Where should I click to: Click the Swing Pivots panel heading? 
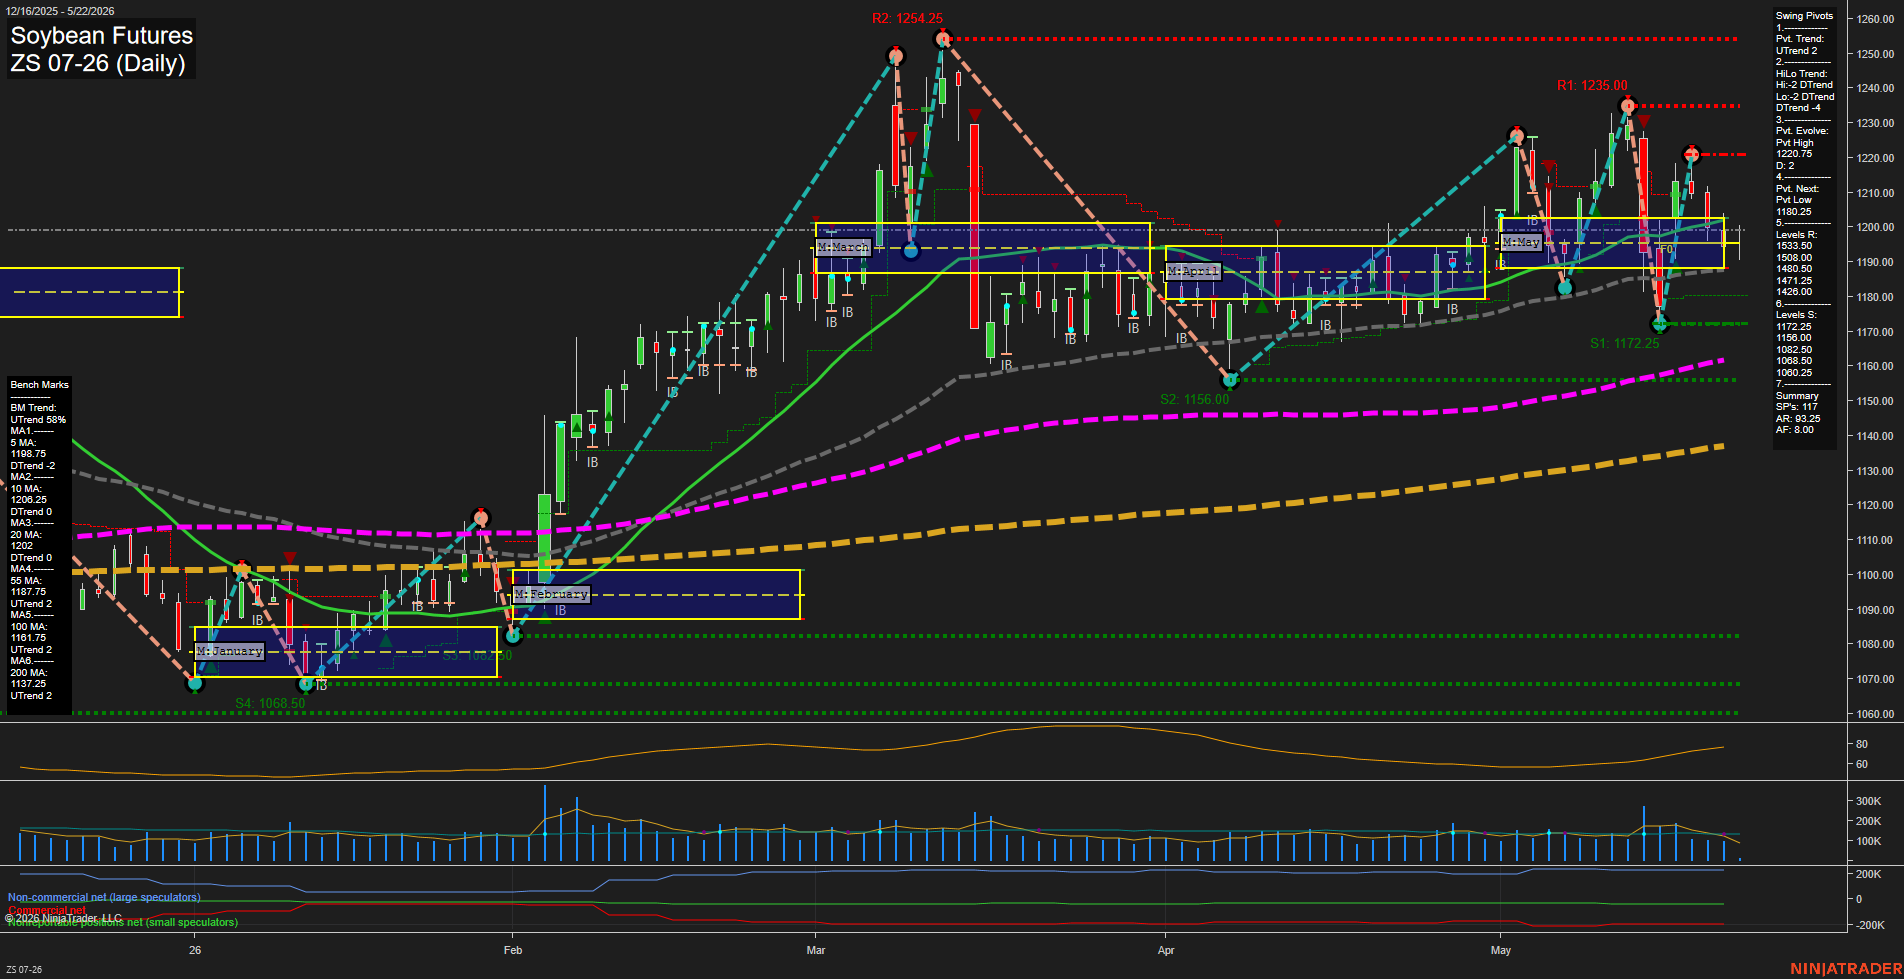coord(1804,16)
